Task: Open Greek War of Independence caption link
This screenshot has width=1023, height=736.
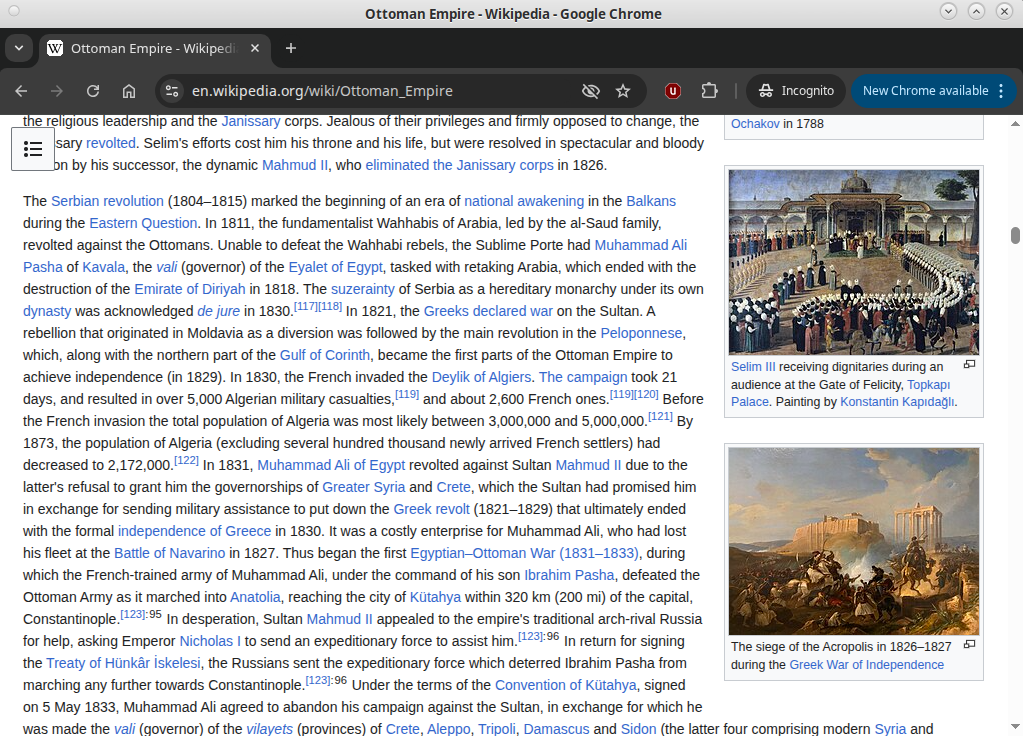Action: click(x=866, y=665)
